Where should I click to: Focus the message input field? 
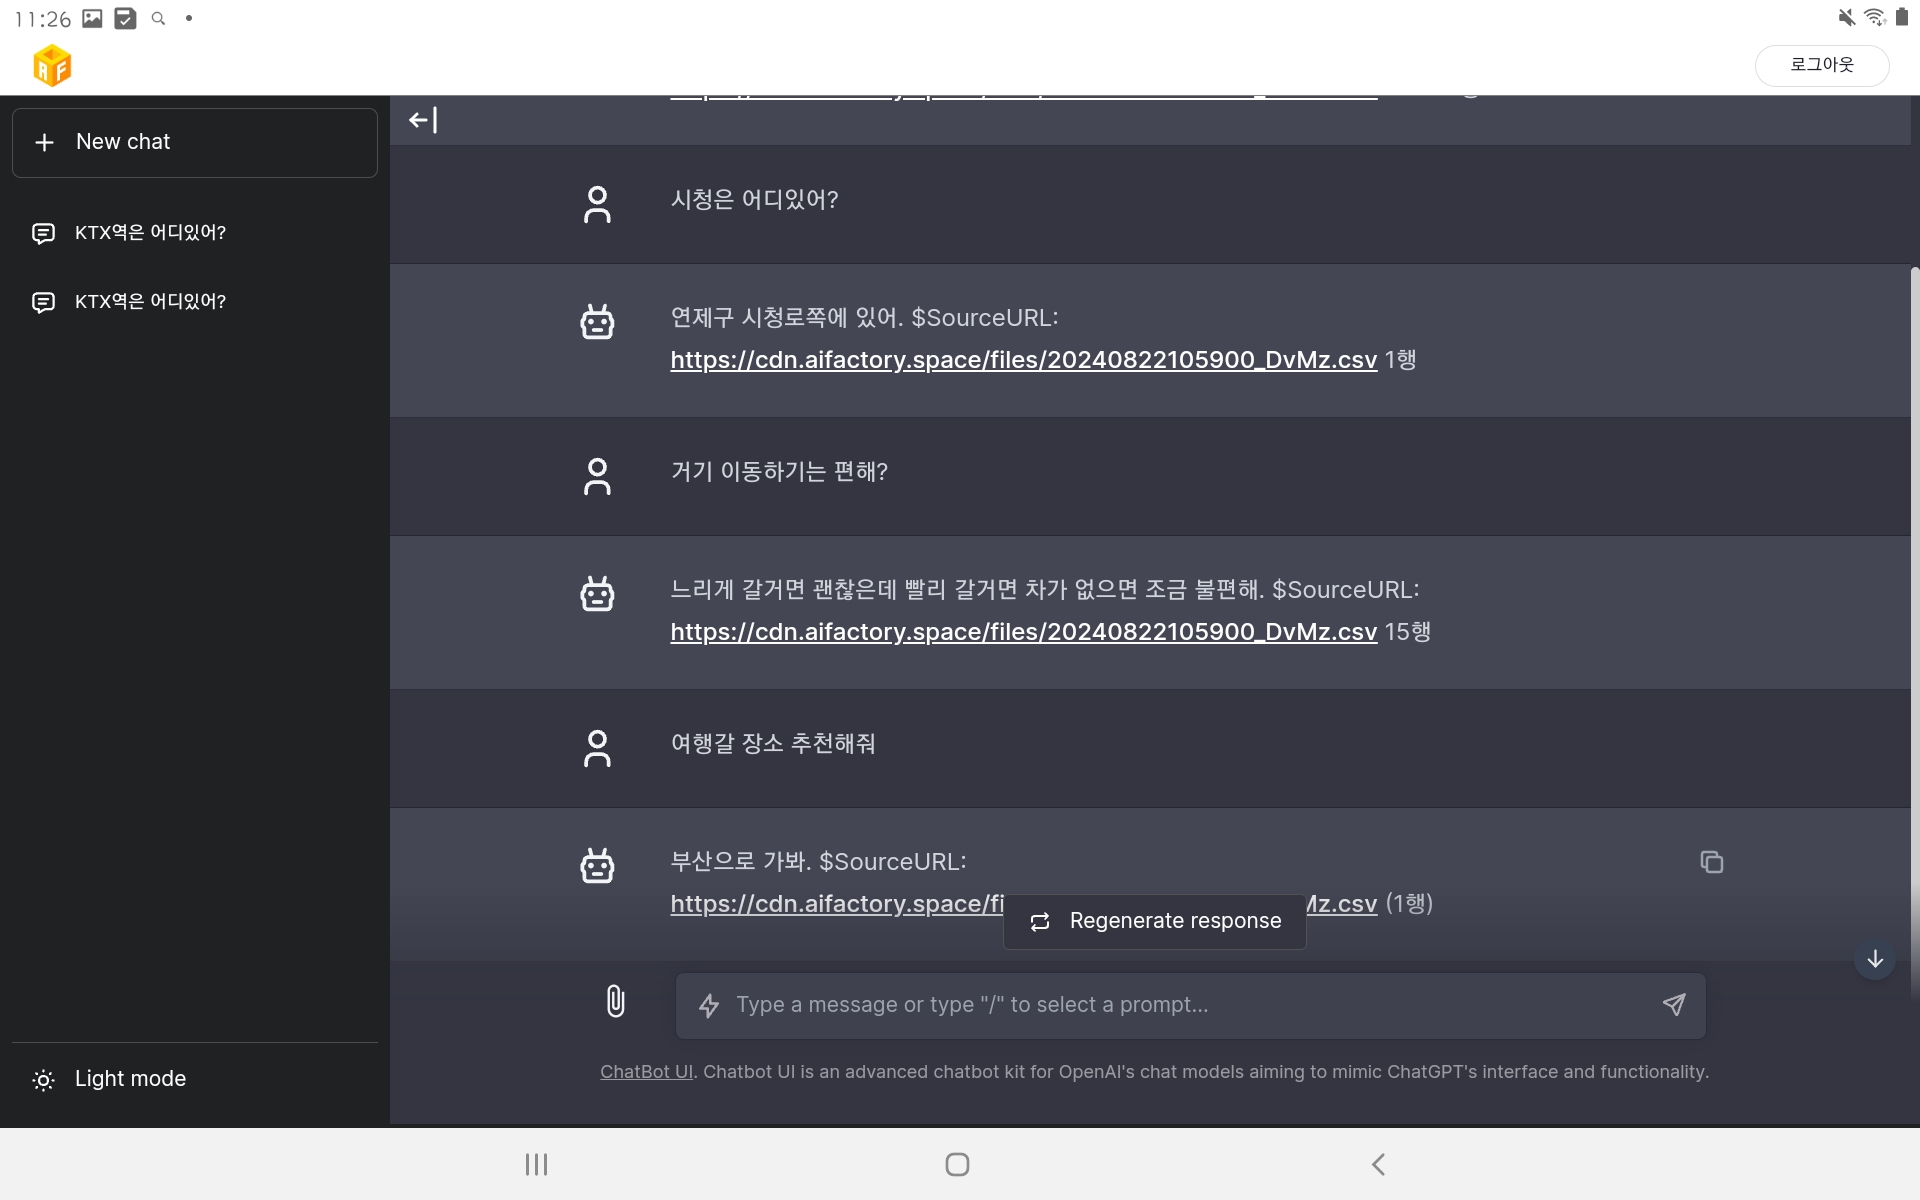[1180, 1005]
